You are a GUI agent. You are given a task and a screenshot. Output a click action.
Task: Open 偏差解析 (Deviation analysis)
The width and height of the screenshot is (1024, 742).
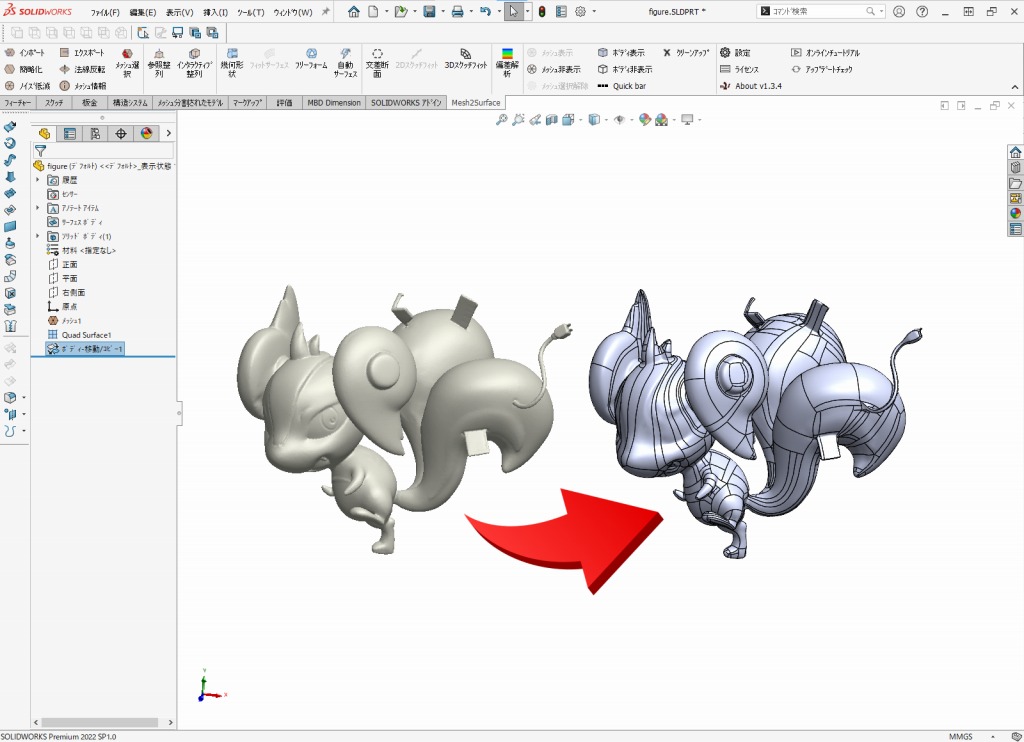pyautogui.click(x=507, y=63)
